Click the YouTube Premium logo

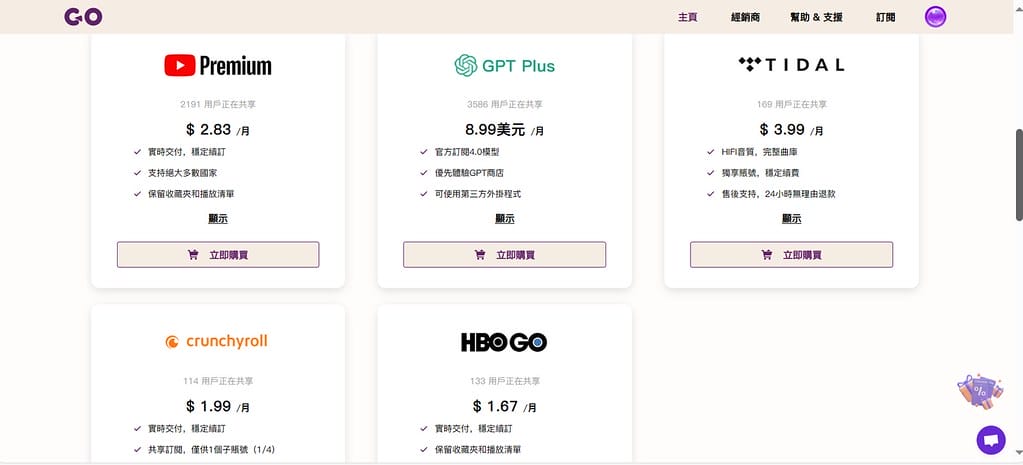tap(218, 66)
